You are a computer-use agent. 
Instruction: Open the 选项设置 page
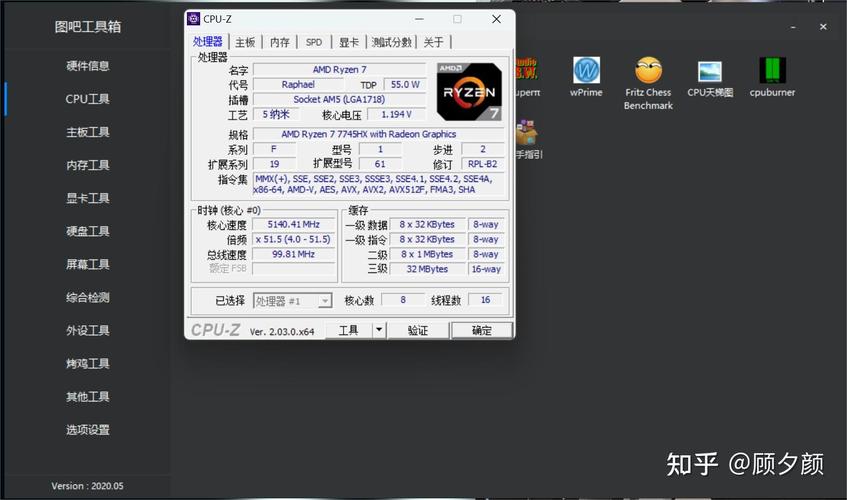point(88,429)
